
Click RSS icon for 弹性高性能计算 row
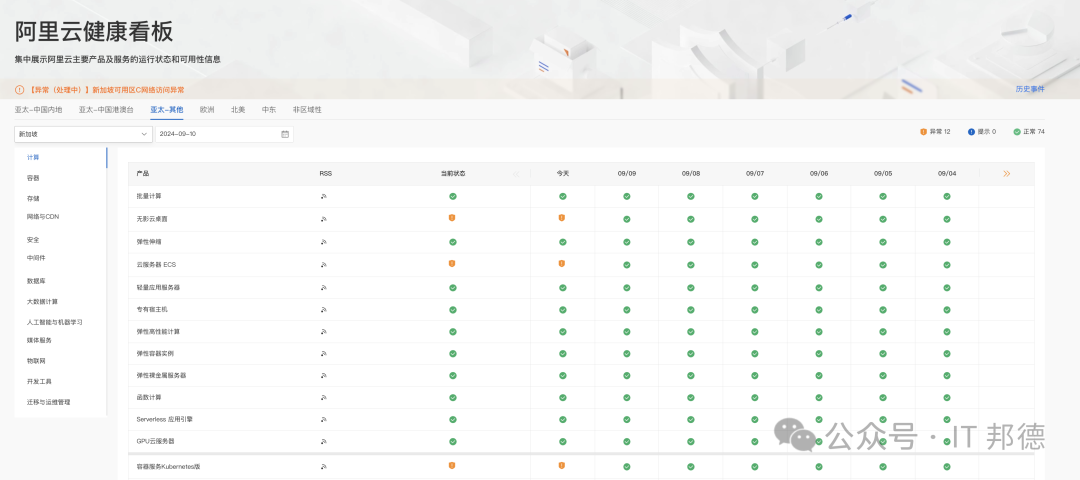click(x=324, y=332)
